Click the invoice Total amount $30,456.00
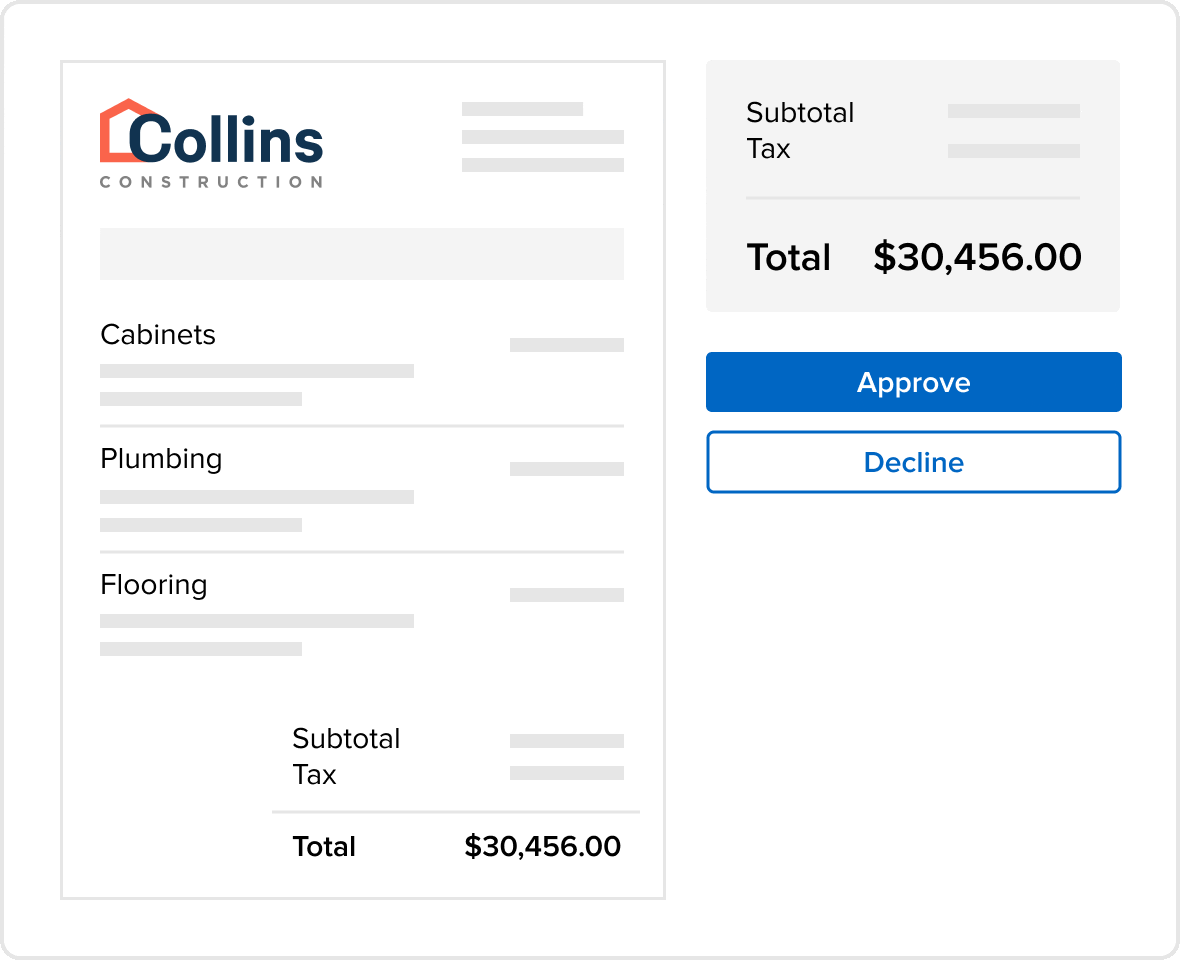The height and width of the screenshot is (960, 1180). (x=543, y=846)
